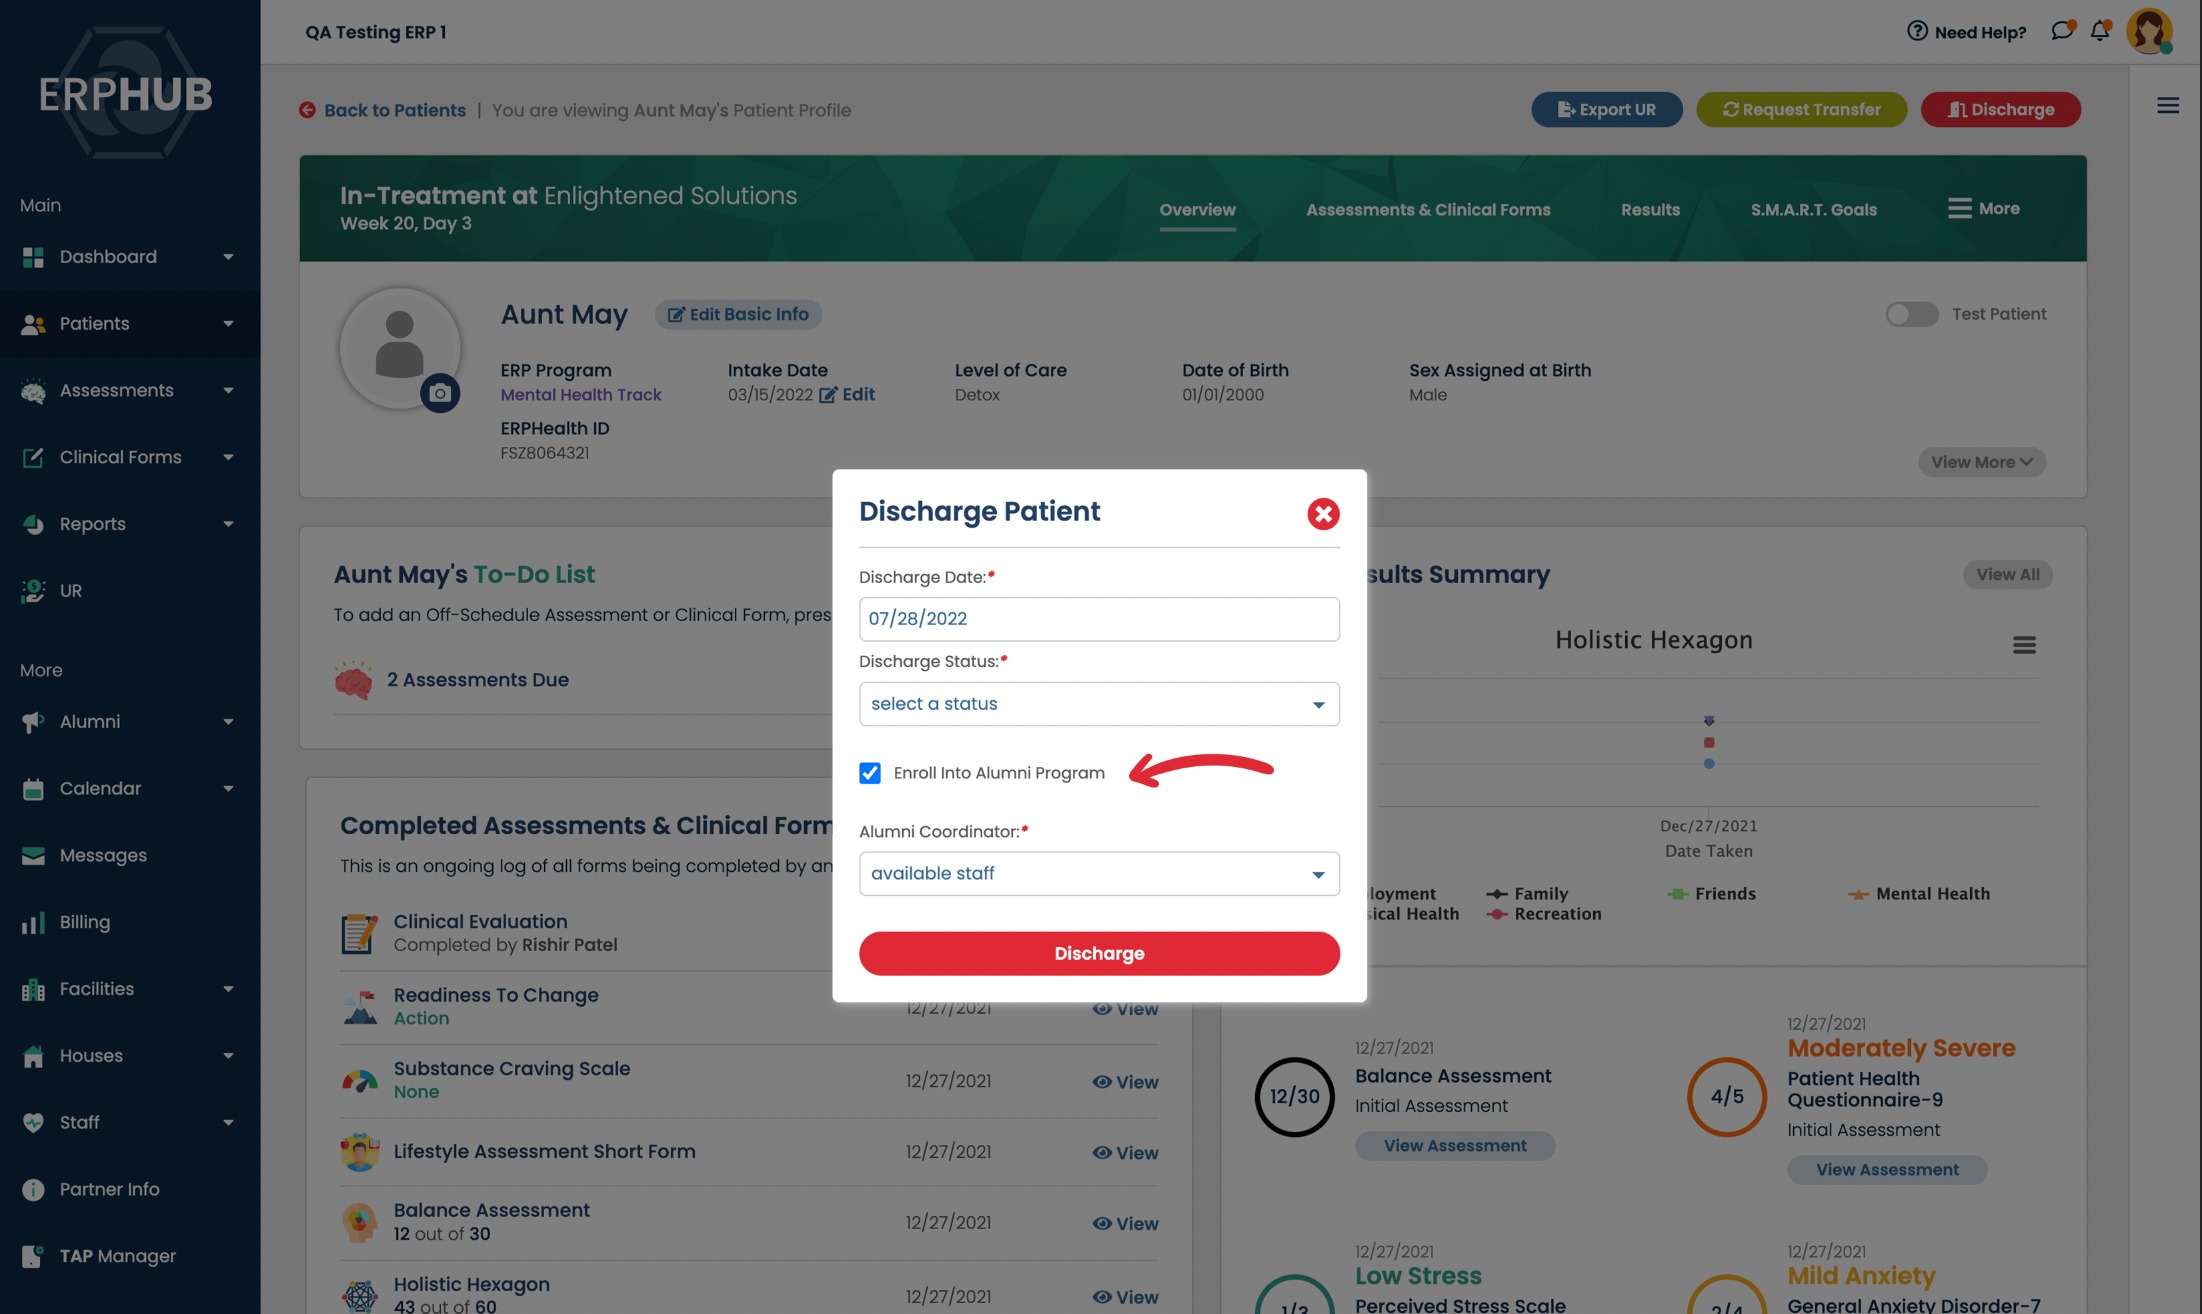
Task: Open the More tab menu
Action: pos(1983,209)
